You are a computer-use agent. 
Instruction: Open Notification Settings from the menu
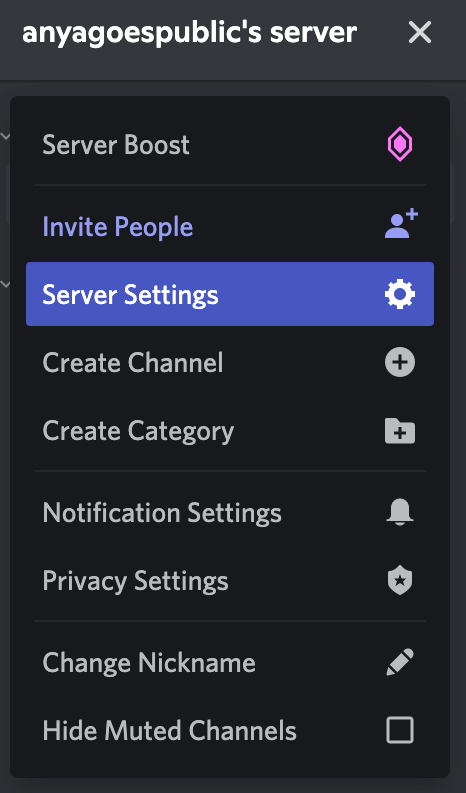coord(230,512)
